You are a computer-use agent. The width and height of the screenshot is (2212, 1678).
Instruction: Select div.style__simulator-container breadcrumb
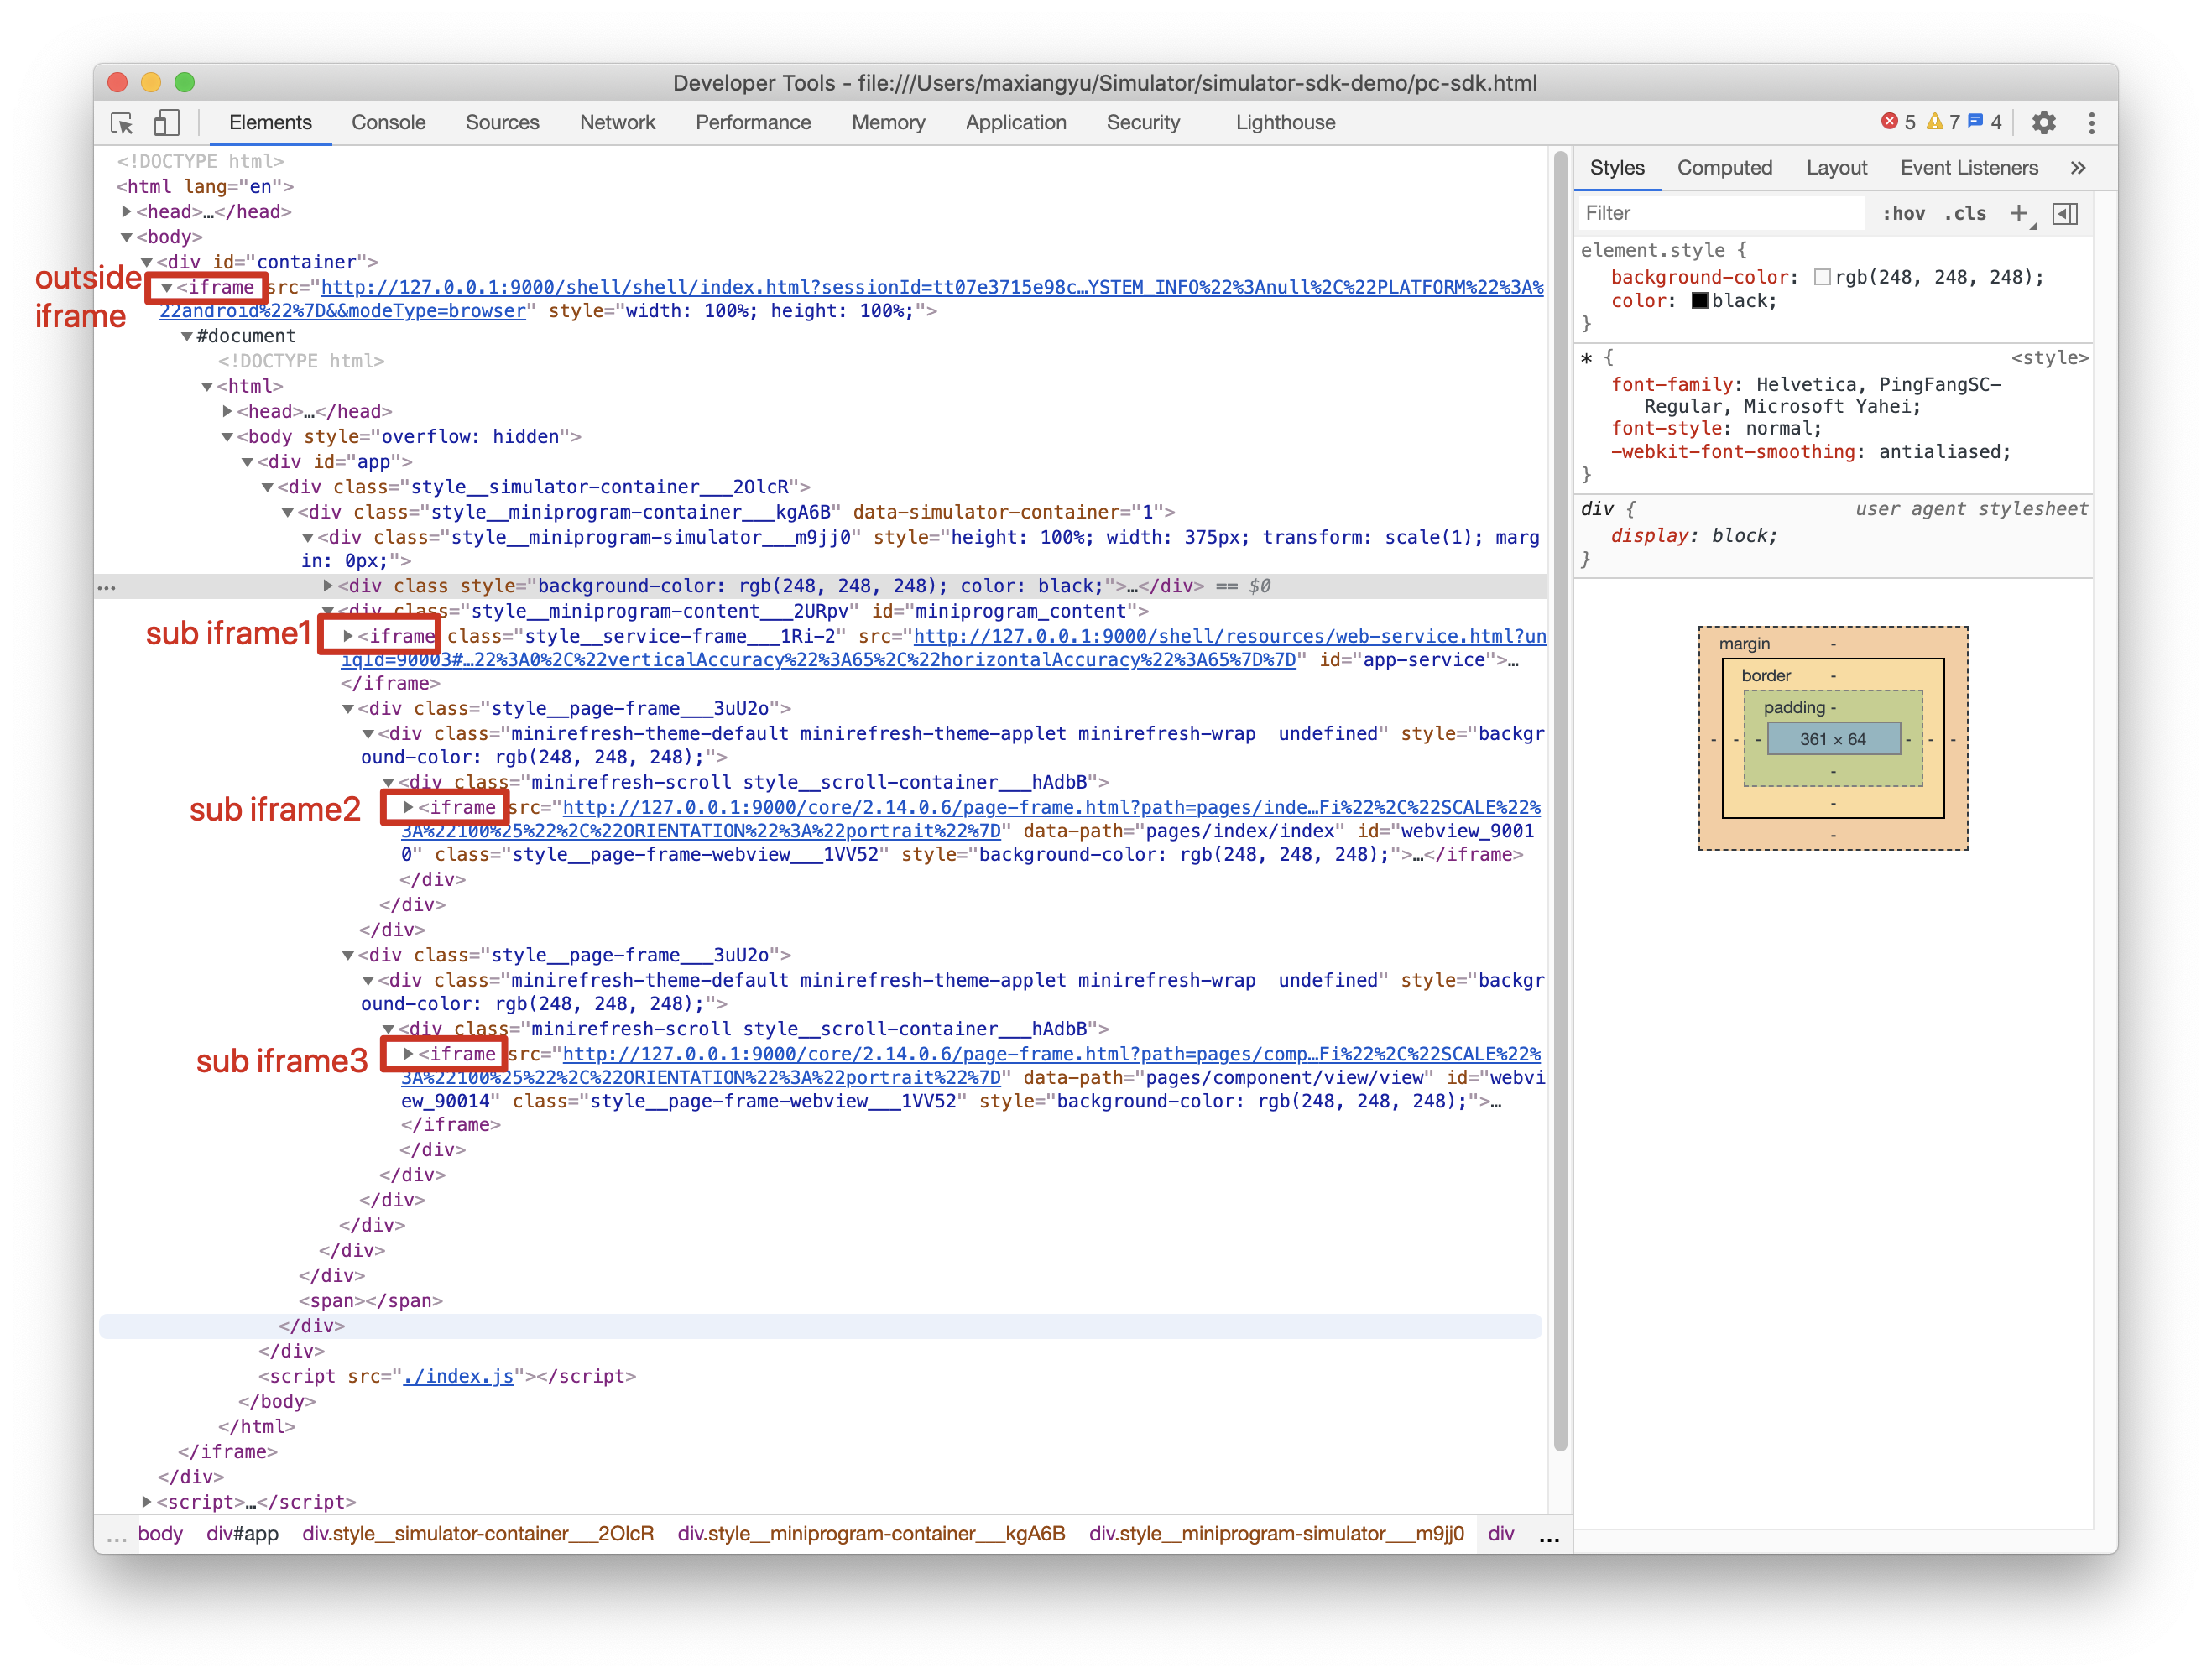478,1535
